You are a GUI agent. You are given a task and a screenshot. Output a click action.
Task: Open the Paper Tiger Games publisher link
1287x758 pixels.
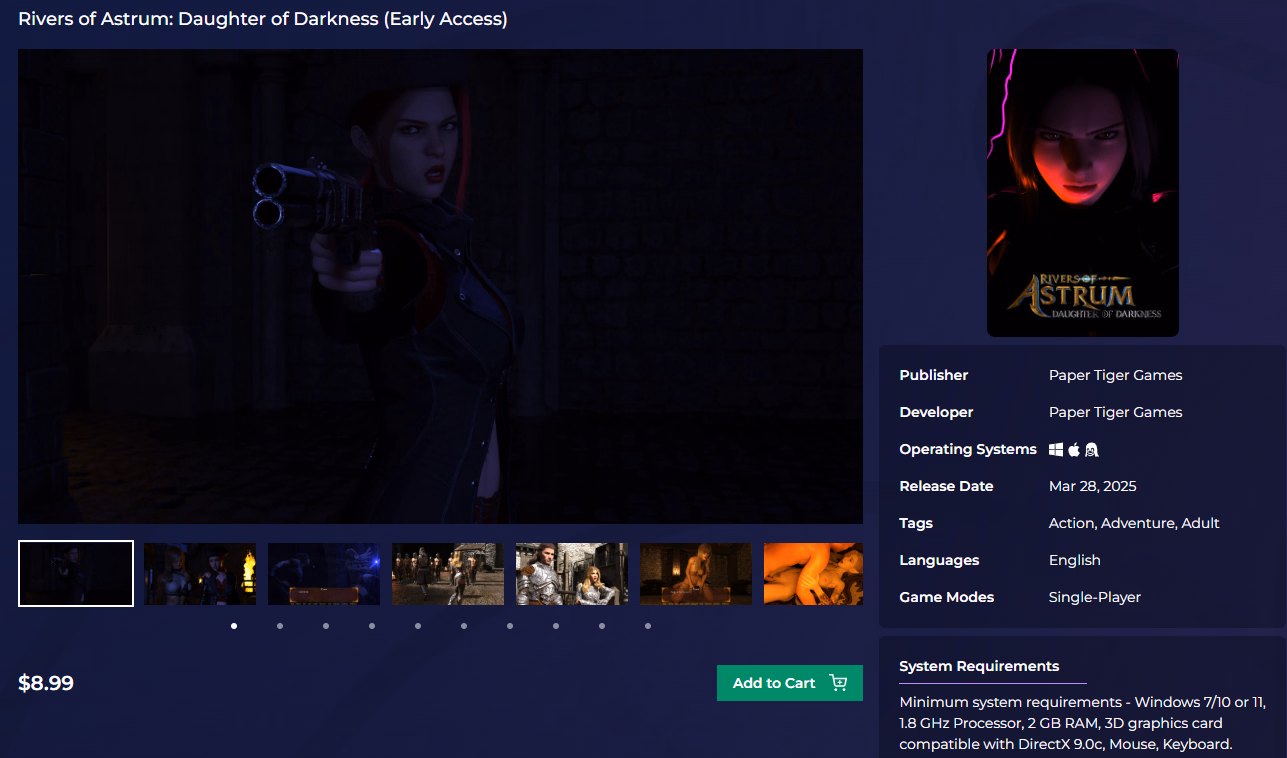[x=1115, y=376]
